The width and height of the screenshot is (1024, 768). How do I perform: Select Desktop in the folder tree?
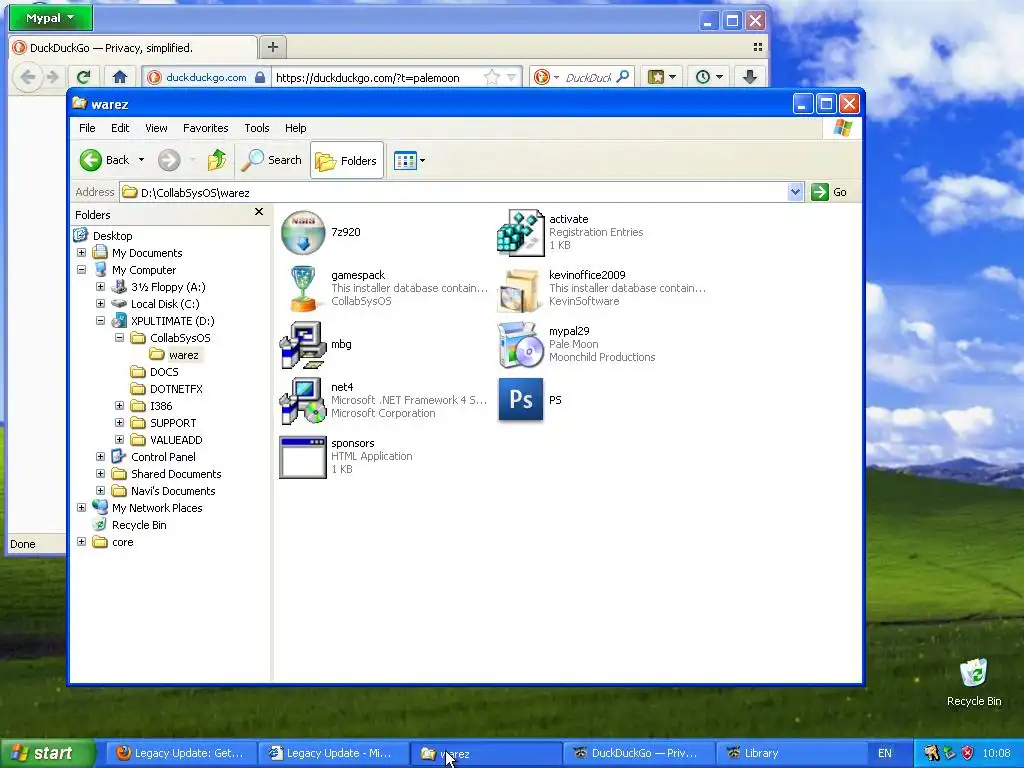(112, 236)
